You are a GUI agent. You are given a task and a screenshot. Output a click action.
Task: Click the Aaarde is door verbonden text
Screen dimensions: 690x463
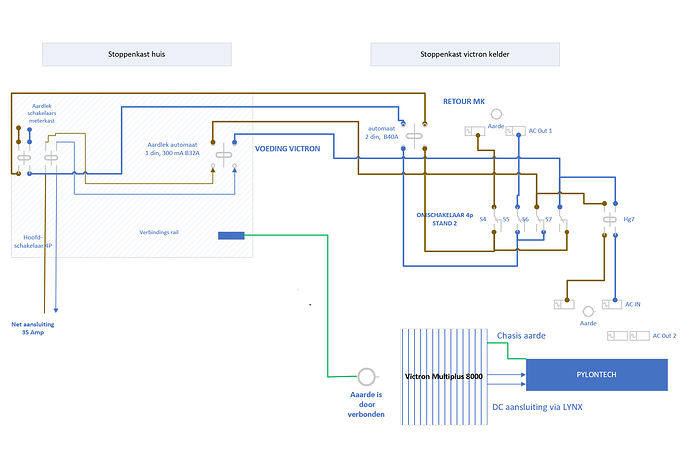point(366,404)
